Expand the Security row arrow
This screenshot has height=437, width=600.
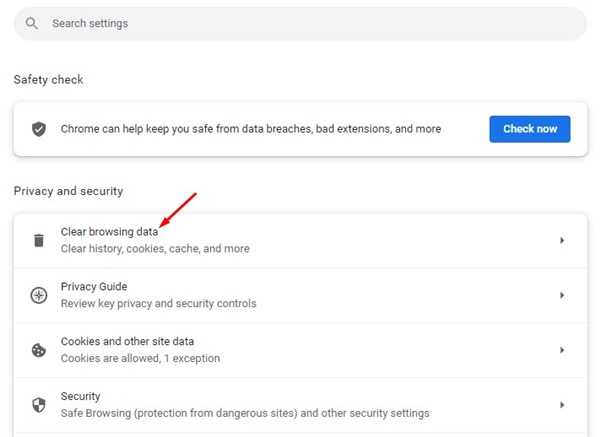coord(562,405)
